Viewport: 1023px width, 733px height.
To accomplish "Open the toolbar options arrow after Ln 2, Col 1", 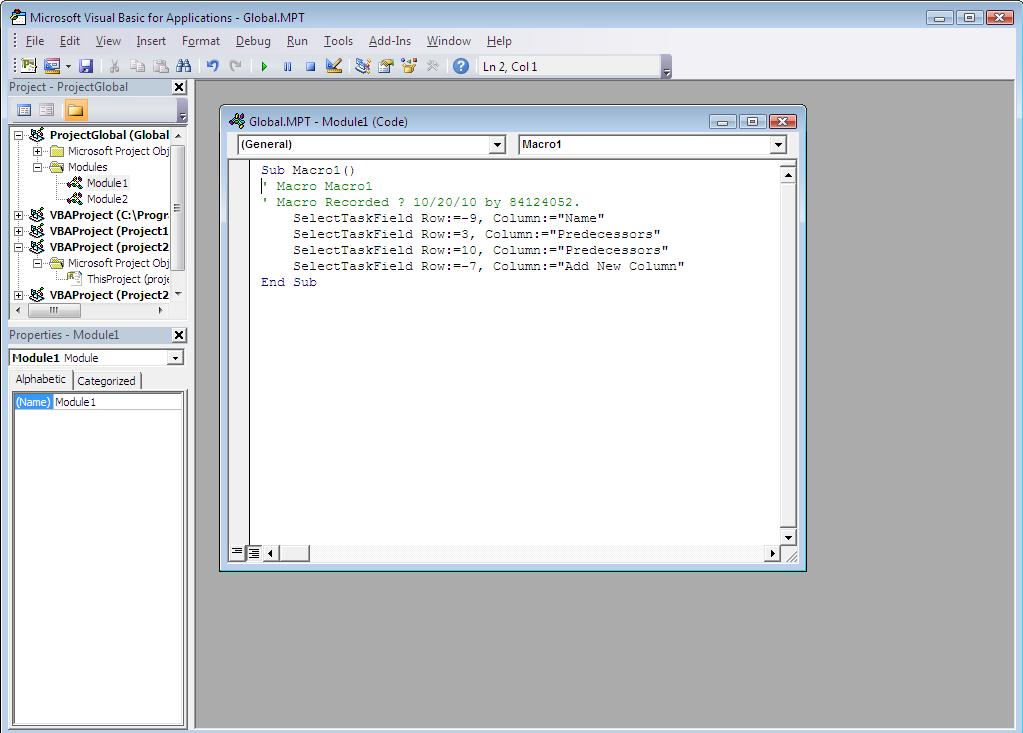I will point(666,67).
